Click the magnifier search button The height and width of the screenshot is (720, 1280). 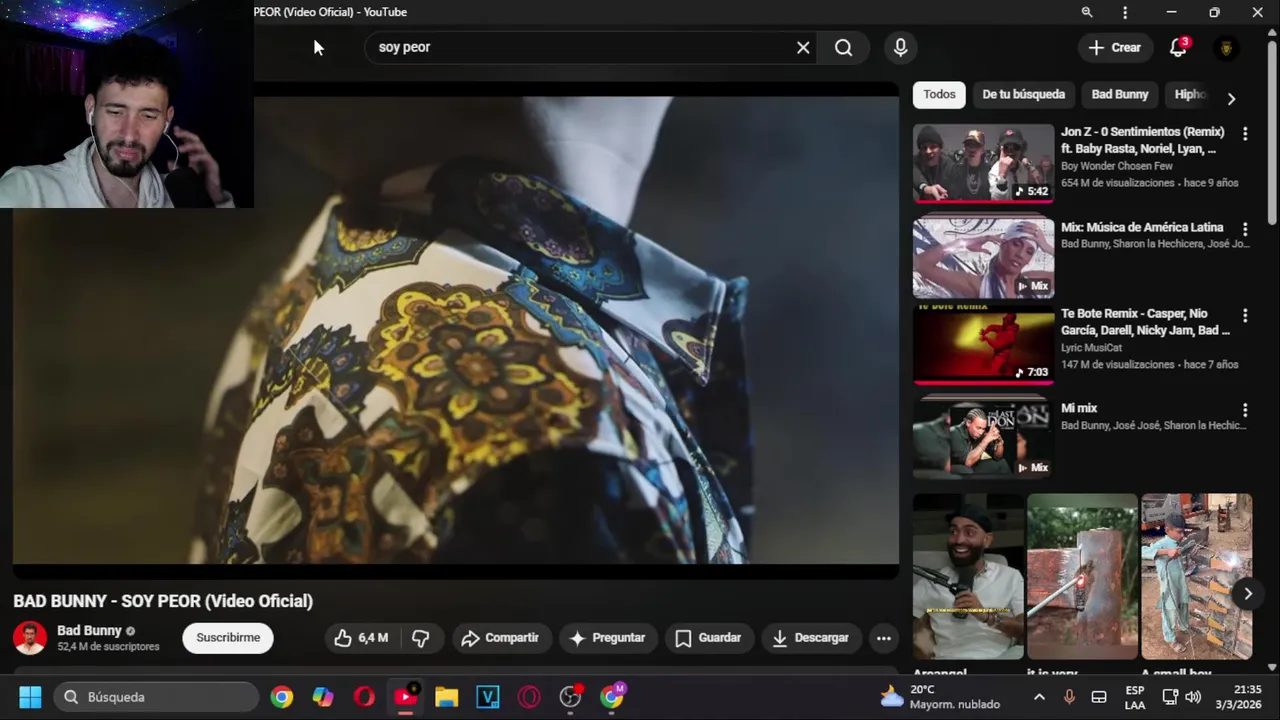pyautogui.click(x=843, y=47)
